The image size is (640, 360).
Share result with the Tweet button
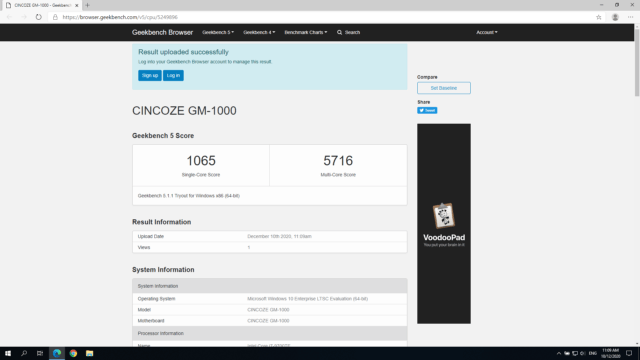427,111
